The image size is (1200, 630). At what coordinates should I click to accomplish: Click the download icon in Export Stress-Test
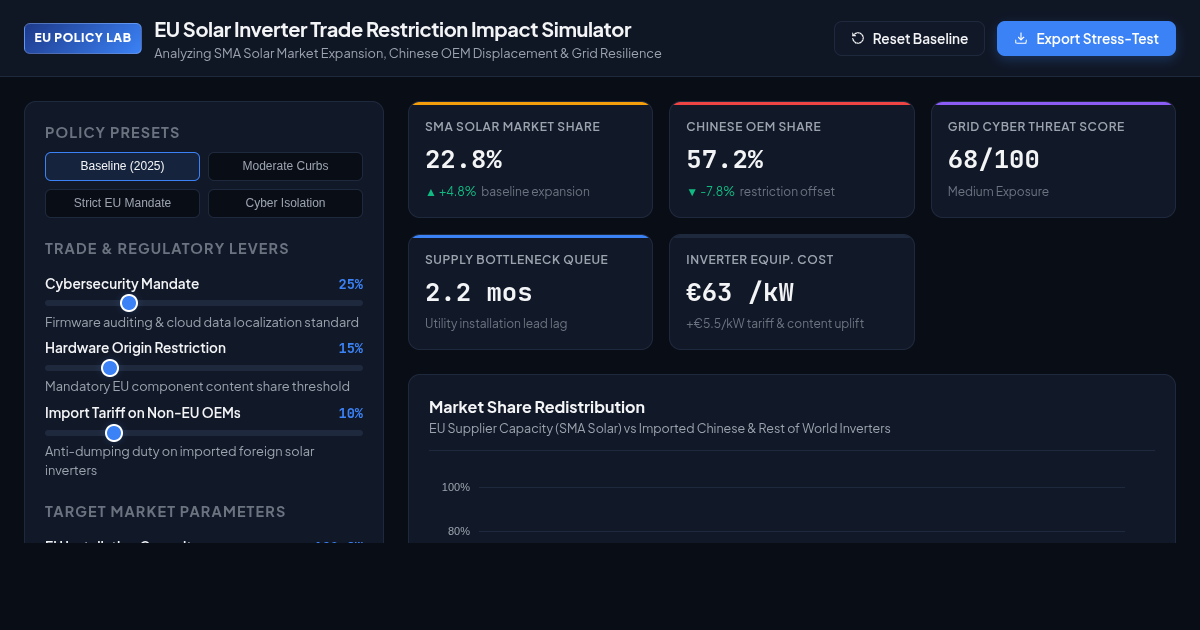tap(1021, 38)
